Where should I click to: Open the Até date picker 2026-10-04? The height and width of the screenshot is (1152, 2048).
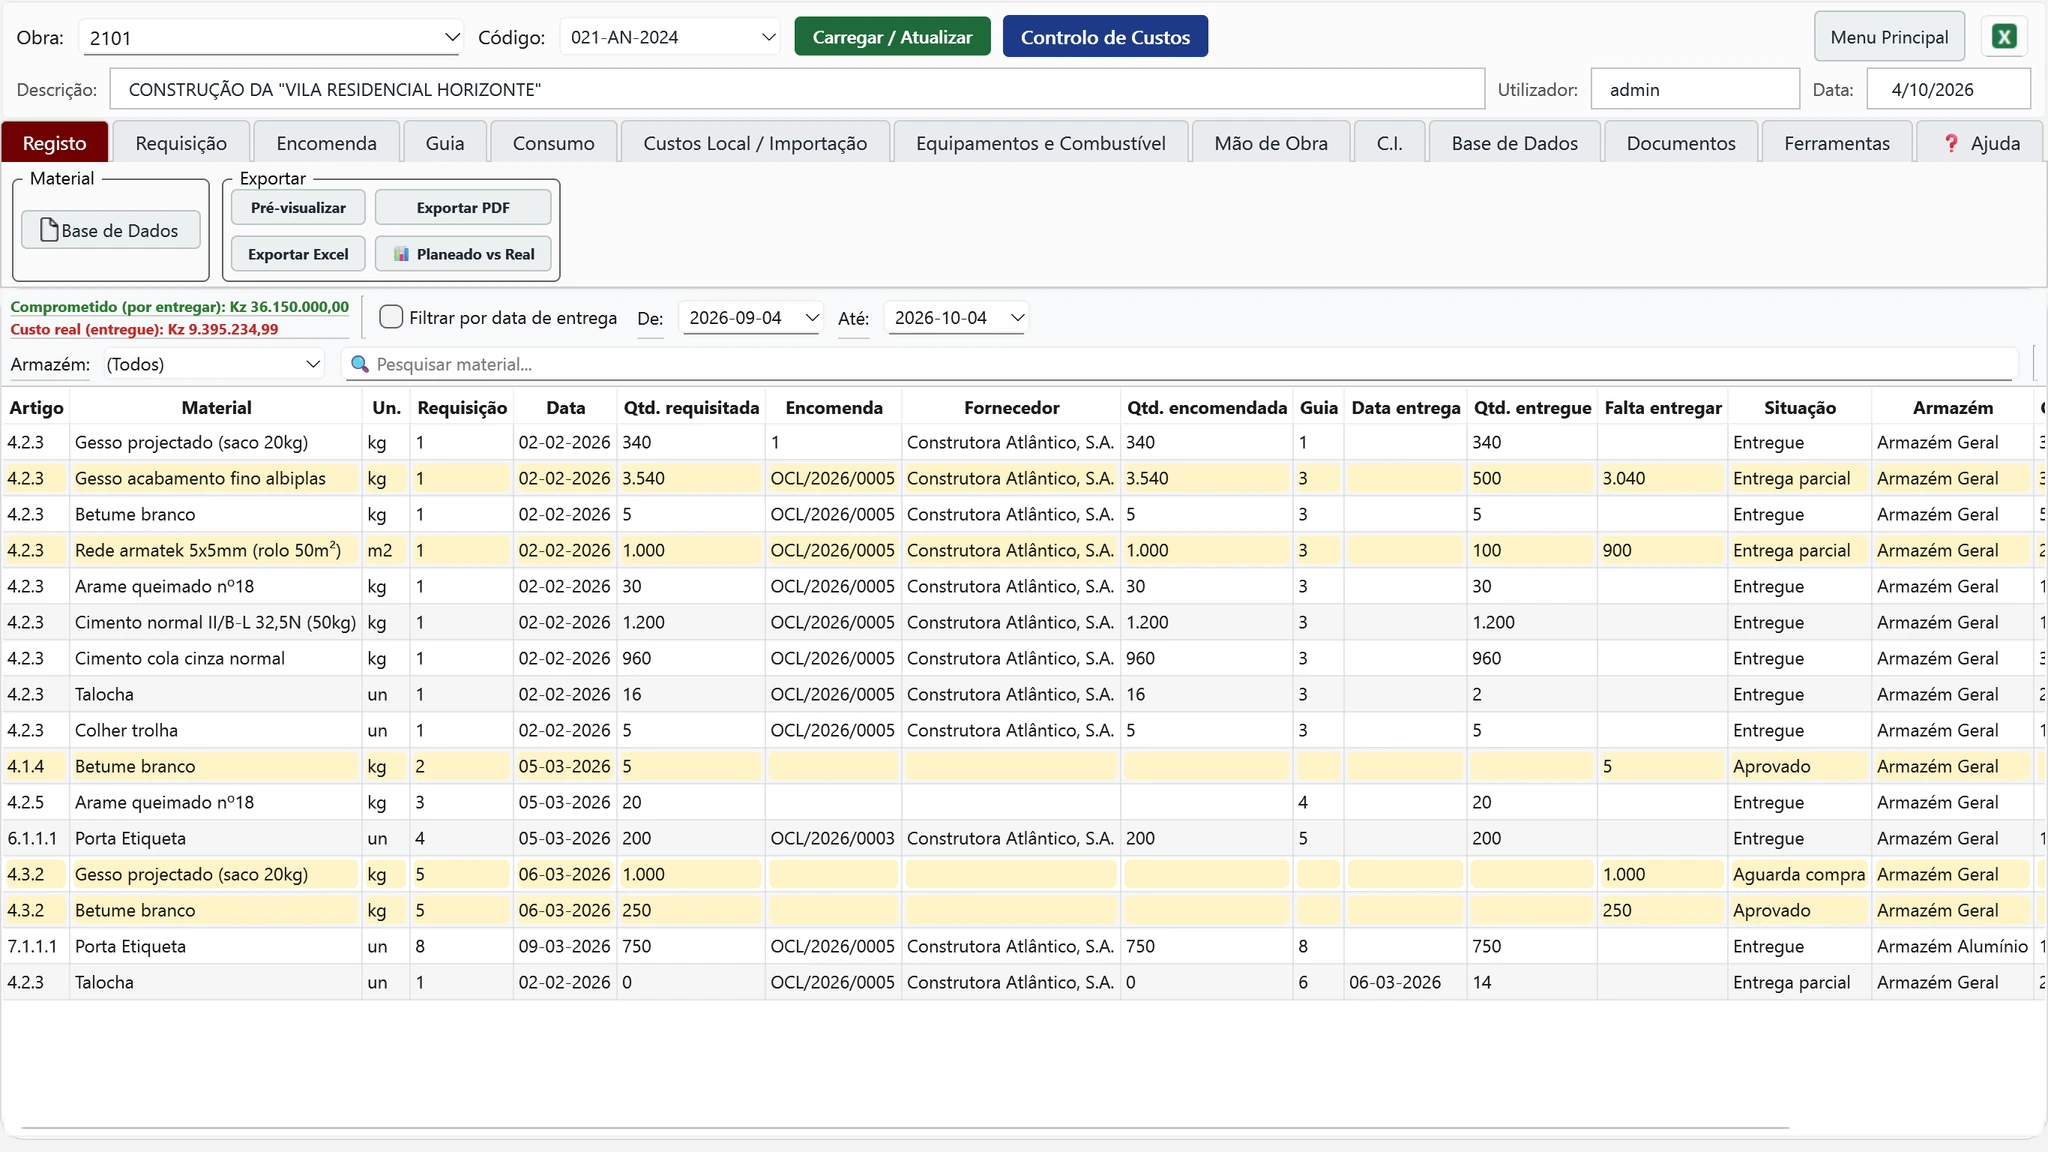pyautogui.click(x=957, y=318)
